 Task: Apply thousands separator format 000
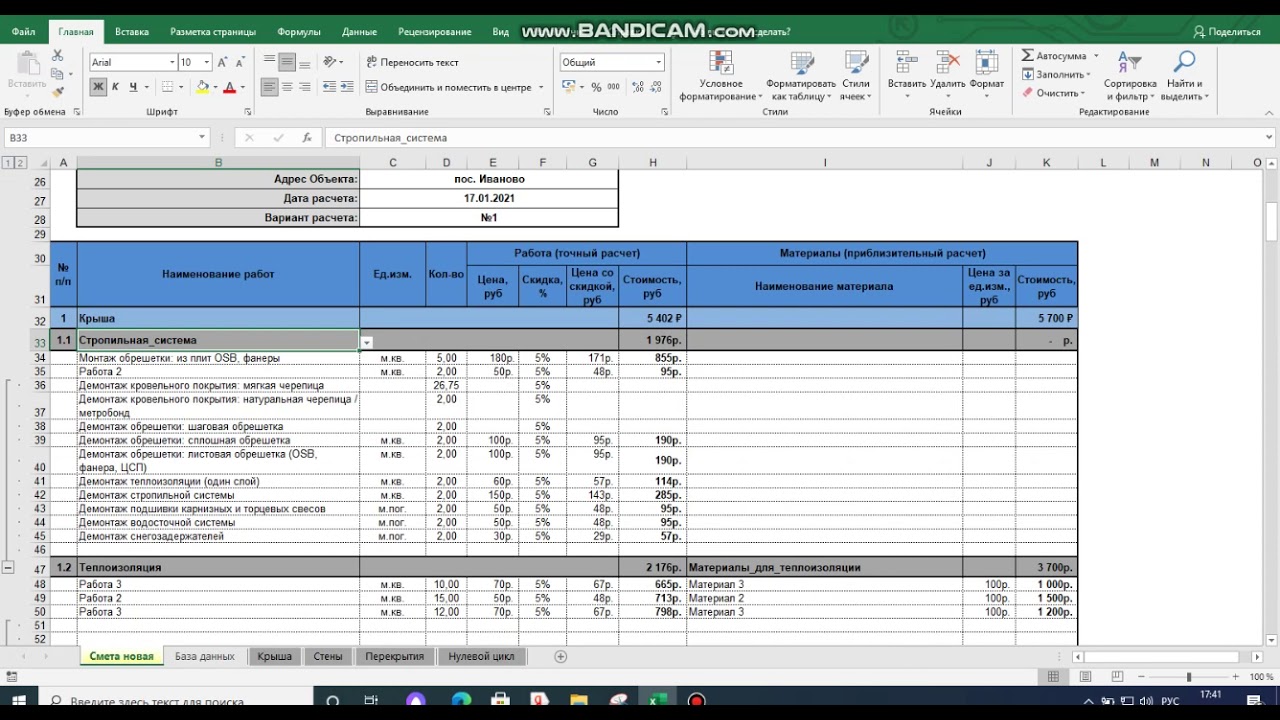[x=613, y=87]
